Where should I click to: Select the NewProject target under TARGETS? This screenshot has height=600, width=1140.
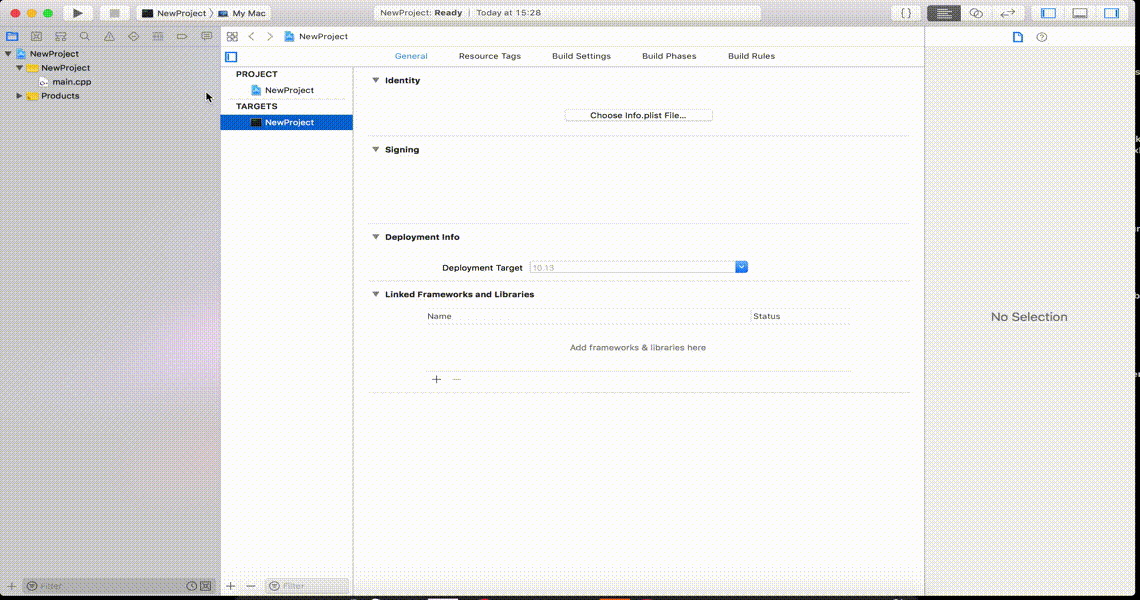[x=286, y=122]
